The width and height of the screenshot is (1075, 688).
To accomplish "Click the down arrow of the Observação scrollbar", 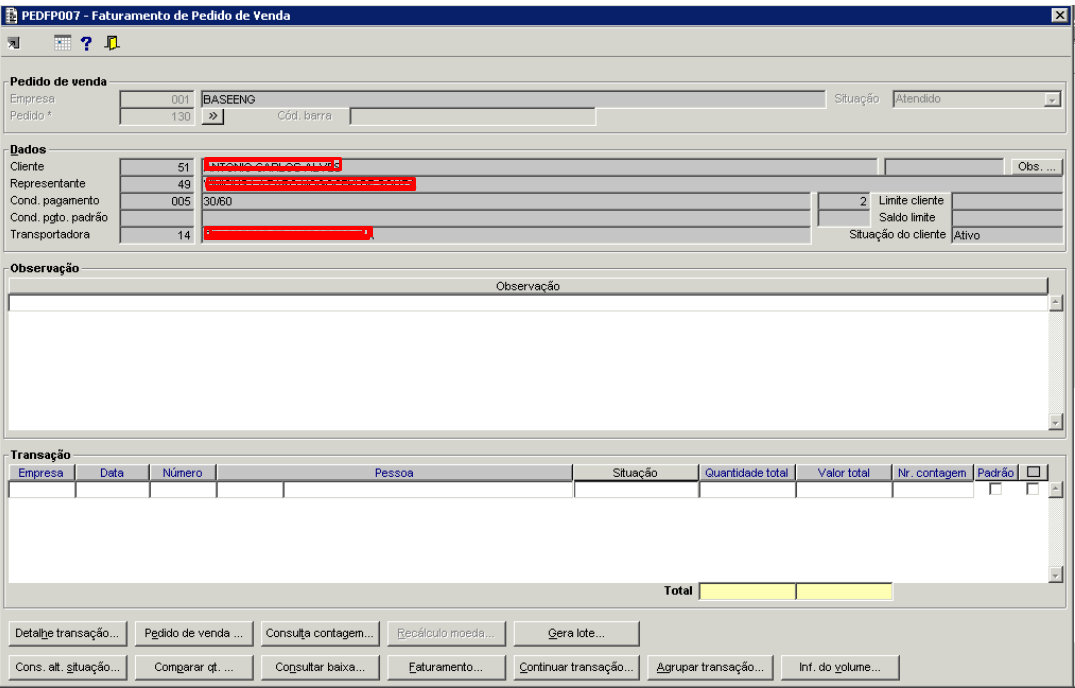I will tap(1056, 423).
